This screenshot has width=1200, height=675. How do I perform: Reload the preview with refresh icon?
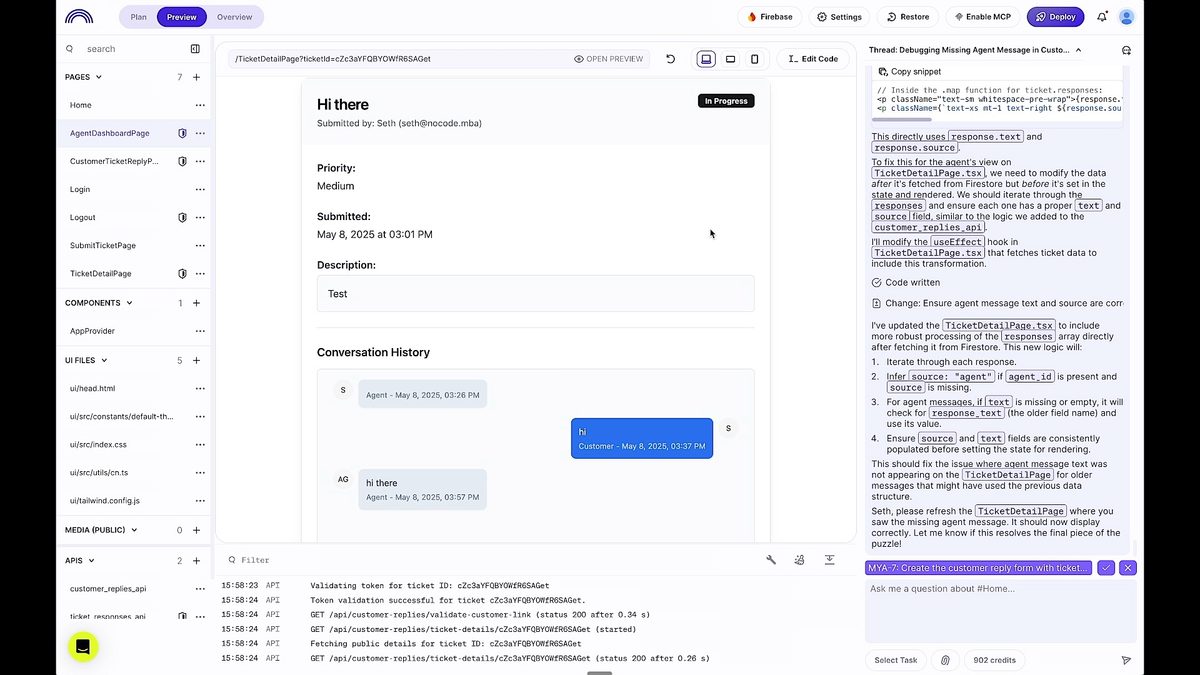[671, 59]
